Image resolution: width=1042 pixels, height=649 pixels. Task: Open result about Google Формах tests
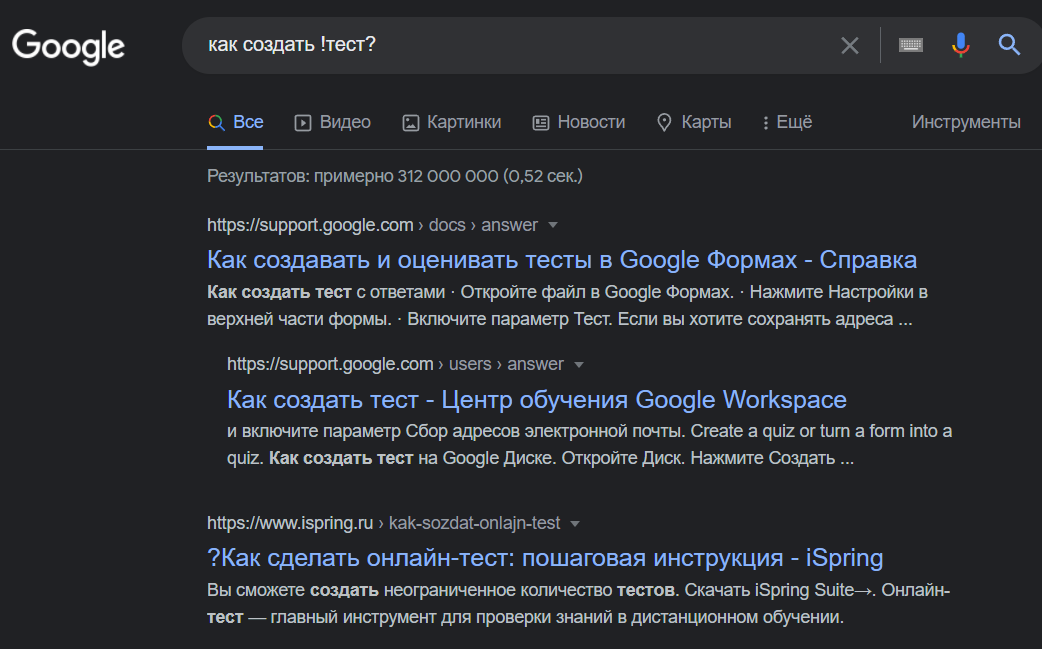pyautogui.click(x=562, y=260)
